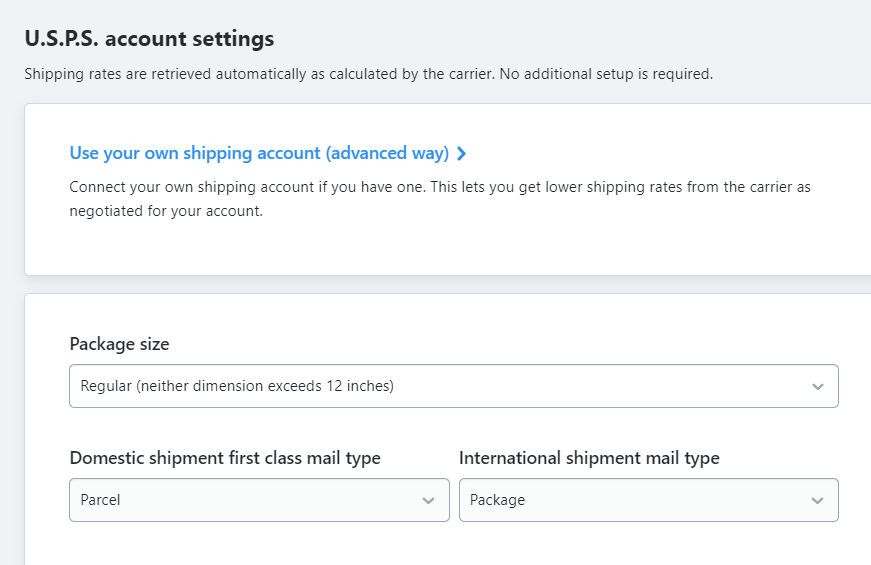Click the Domestic shipment mail type arrow
The width and height of the screenshot is (871, 565).
[x=428, y=500]
